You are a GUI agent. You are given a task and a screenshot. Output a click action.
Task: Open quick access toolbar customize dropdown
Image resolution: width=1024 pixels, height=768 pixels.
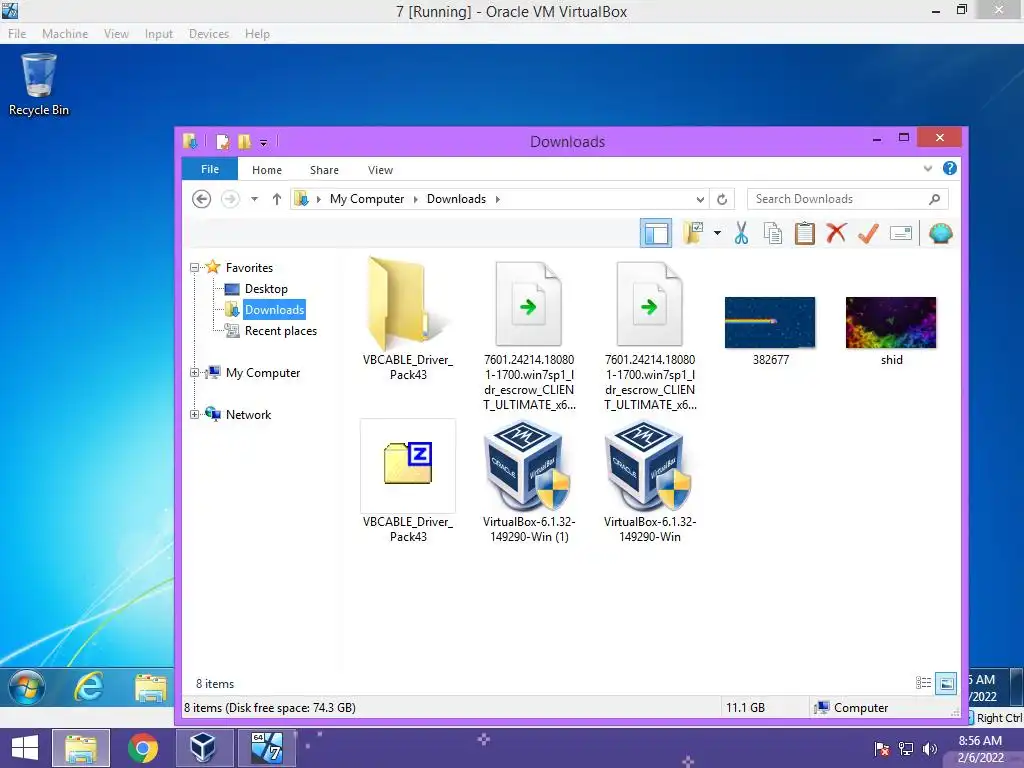(x=263, y=142)
